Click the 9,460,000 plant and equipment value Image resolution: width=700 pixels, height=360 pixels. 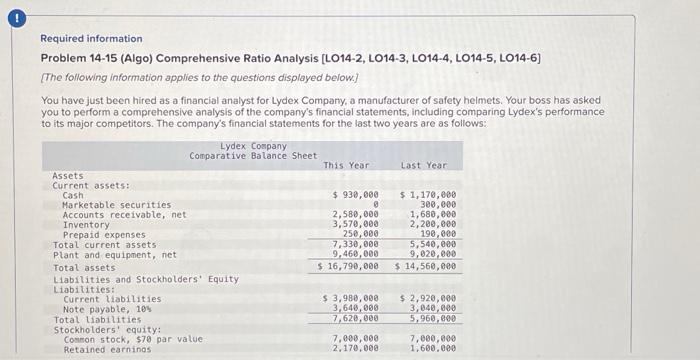(356, 254)
